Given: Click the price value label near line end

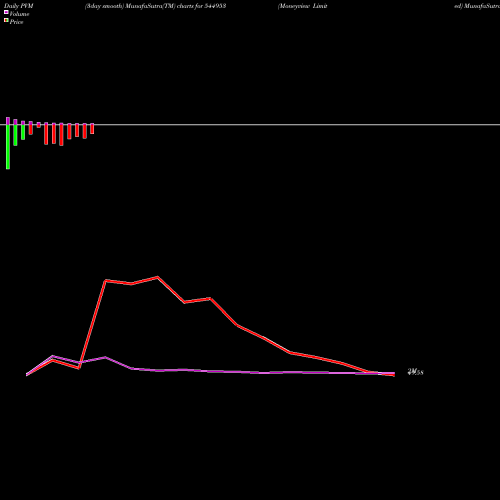Looking at the screenshot, I should 416,372.
